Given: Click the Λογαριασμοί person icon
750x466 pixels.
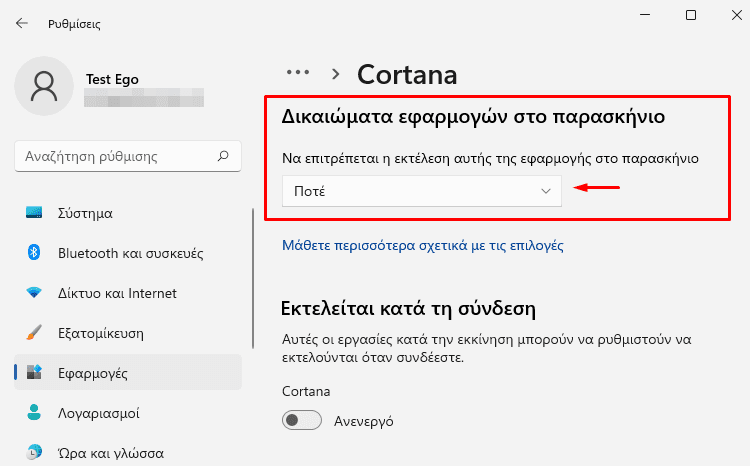Looking at the screenshot, I should click(34, 412).
